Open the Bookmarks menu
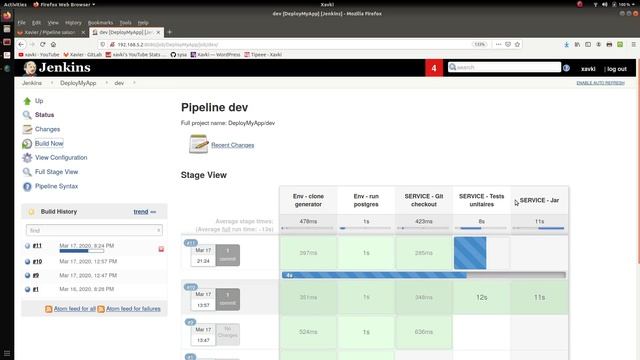The height and width of the screenshot is (360, 640). [x=100, y=22]
